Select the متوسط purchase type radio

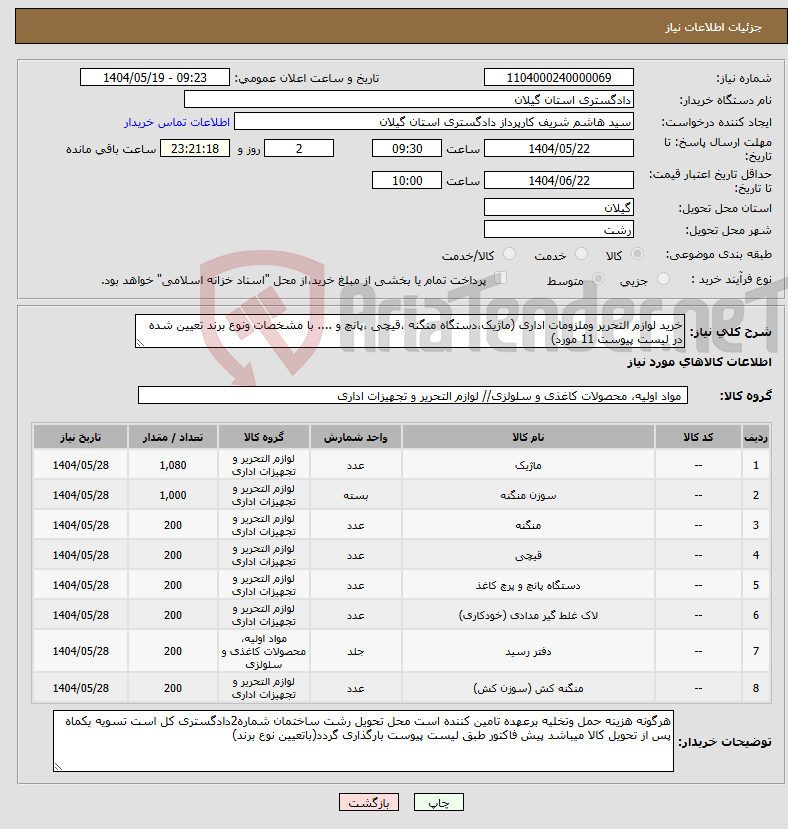coord(599,279)
